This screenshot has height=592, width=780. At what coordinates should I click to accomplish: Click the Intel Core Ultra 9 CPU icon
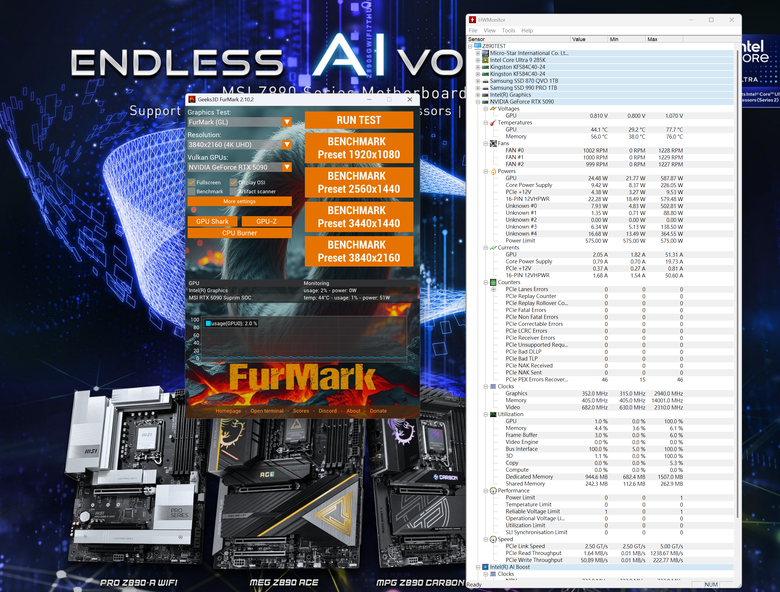pos(486,60)
